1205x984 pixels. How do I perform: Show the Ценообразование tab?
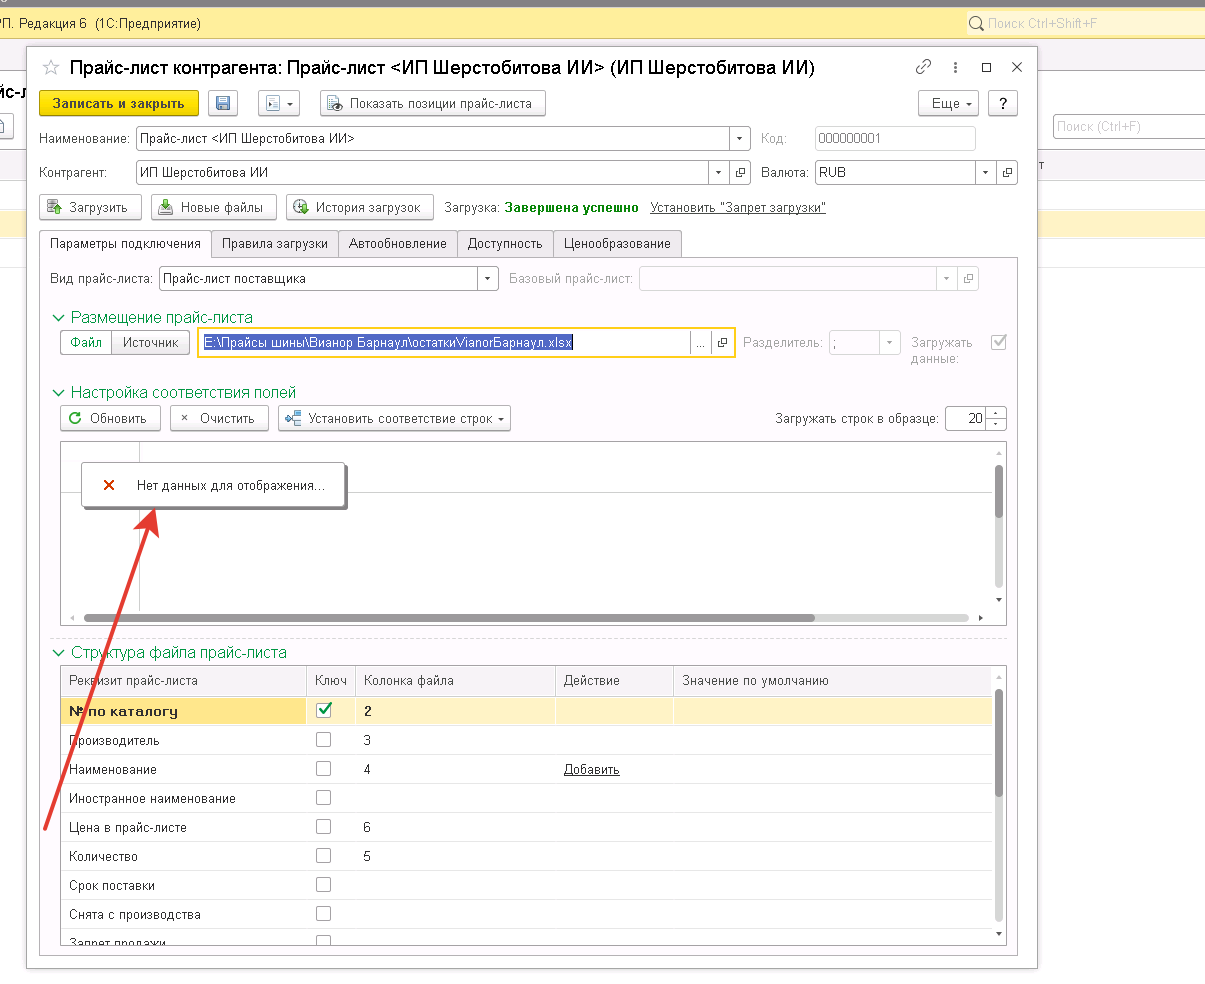618,243
